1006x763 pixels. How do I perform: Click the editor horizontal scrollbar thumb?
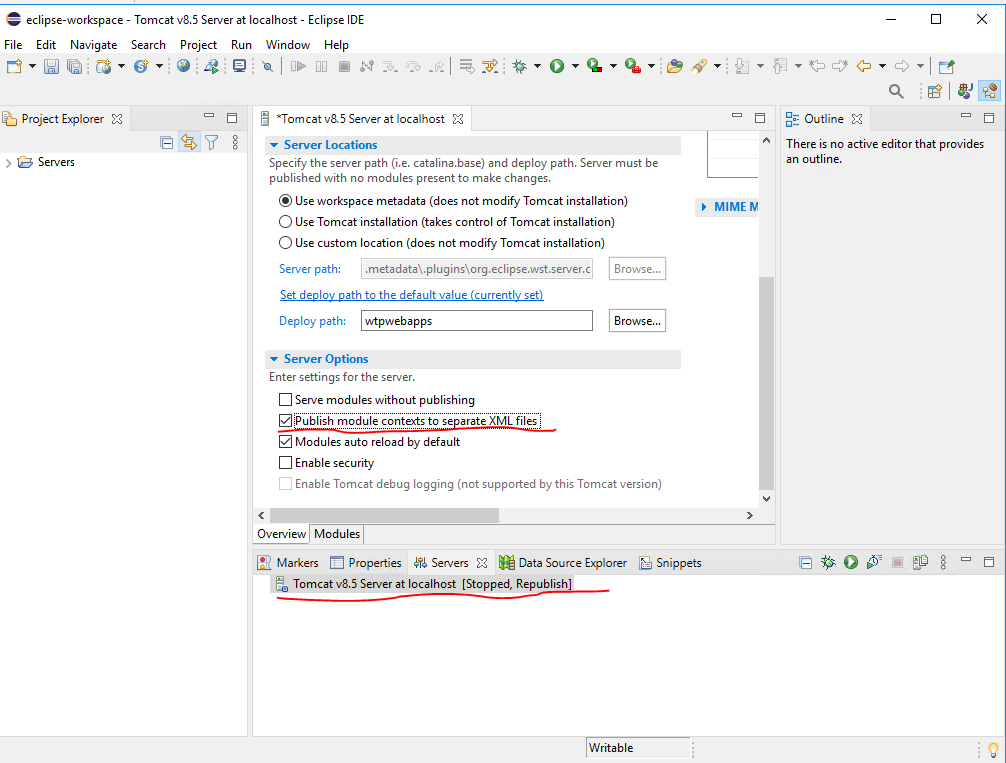pyautogui.click(x=384, y=515)
